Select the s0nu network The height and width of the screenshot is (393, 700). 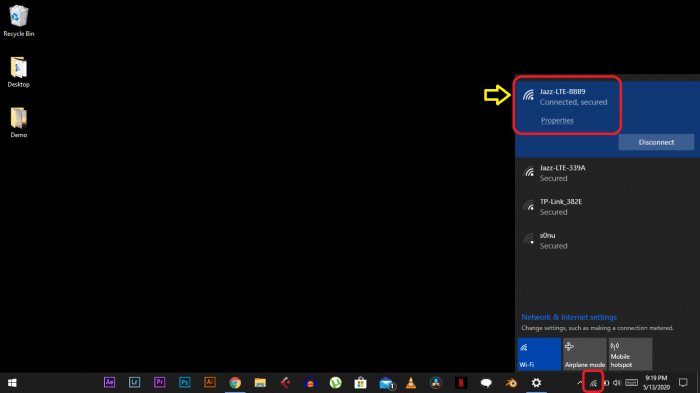tap(608, 241)
